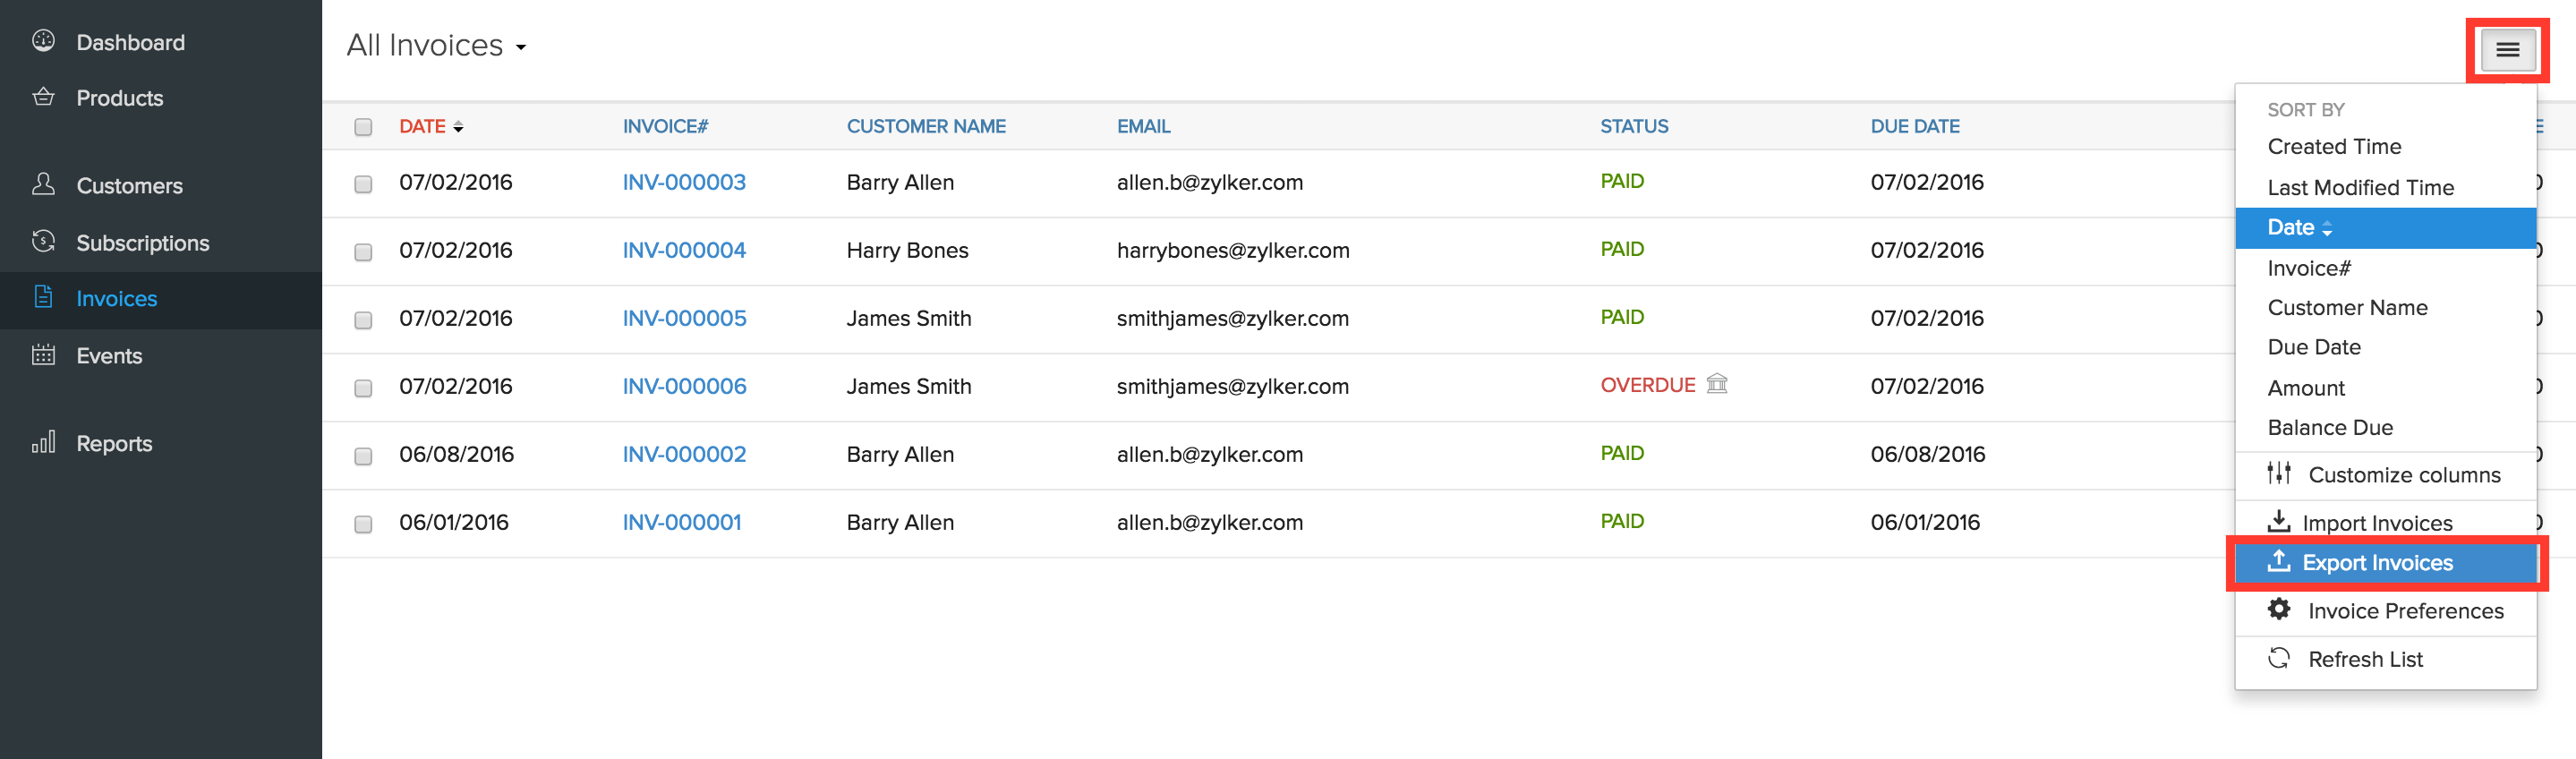Toggle sort direction arrow on Date menu item
Viewport: 2576px width, 759px height.
[x=2327, y=229]
